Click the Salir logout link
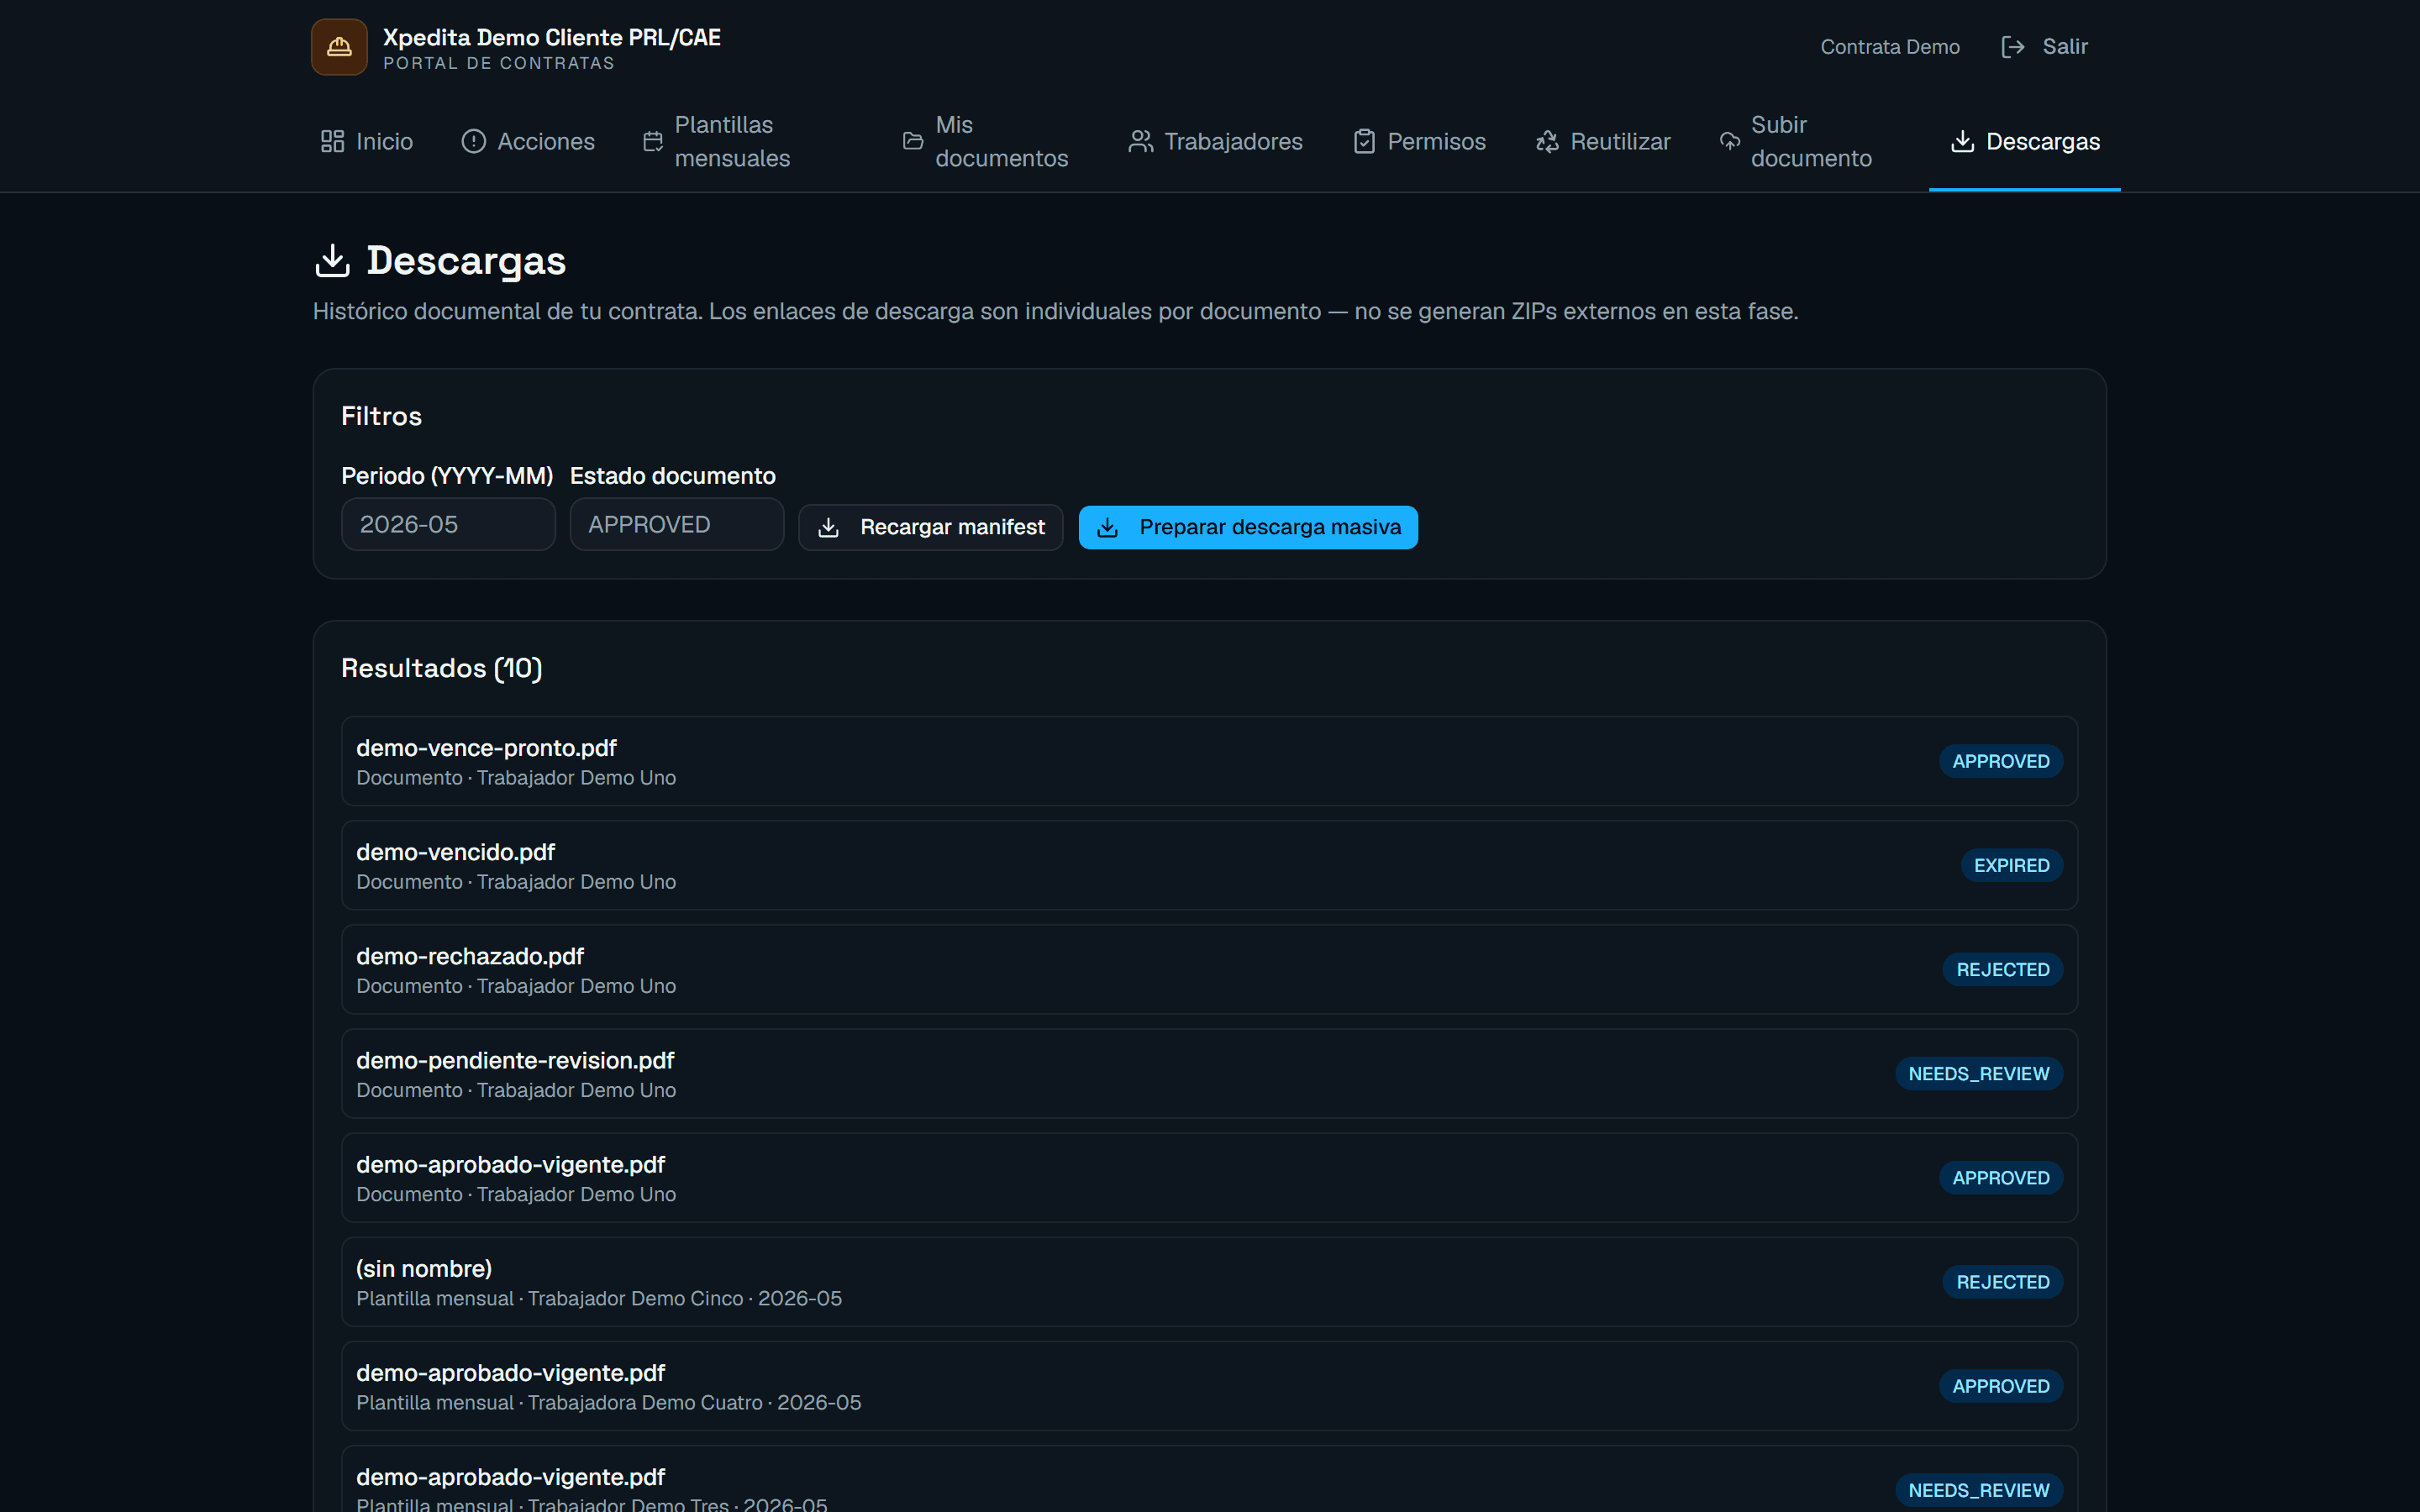2420x1512 pixels. click(2045, 47)
